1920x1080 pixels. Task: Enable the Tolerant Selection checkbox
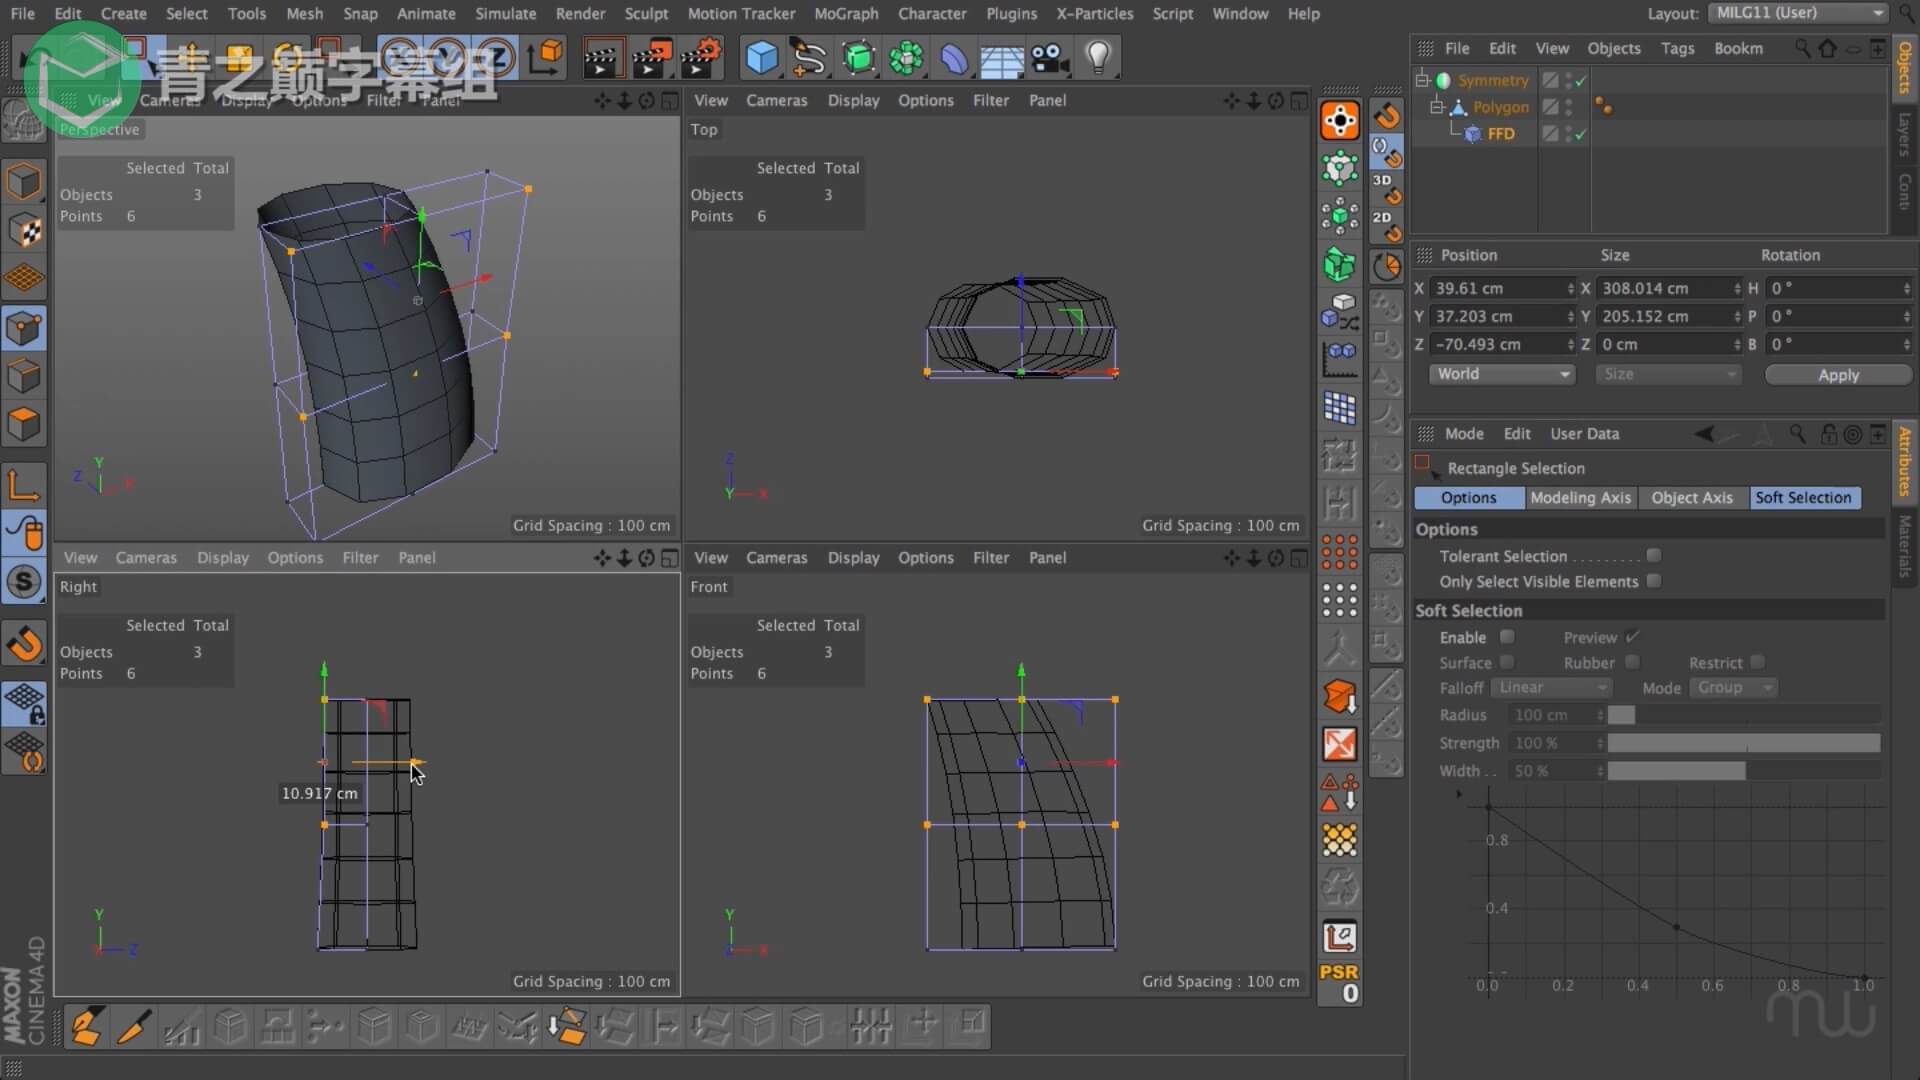point(1654,556)
